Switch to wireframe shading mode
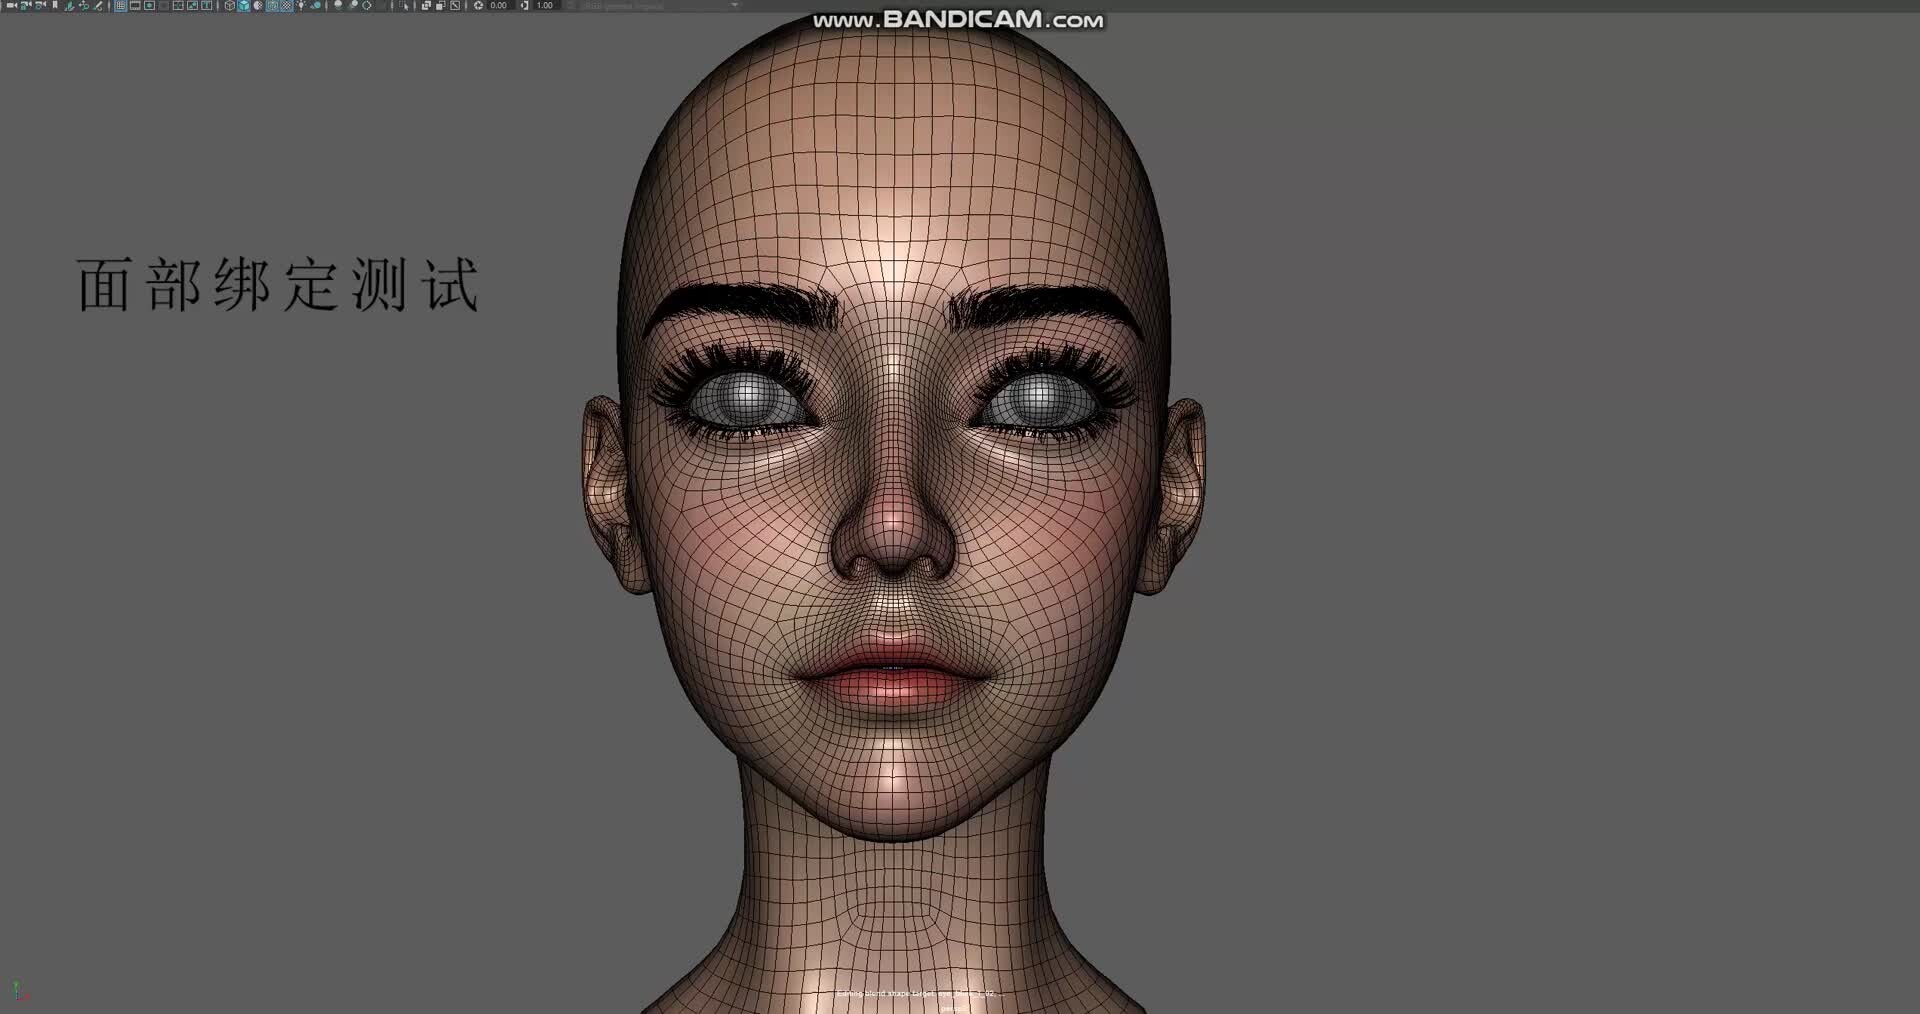Screen dimensions: 1920x1014 pos(229,6)
